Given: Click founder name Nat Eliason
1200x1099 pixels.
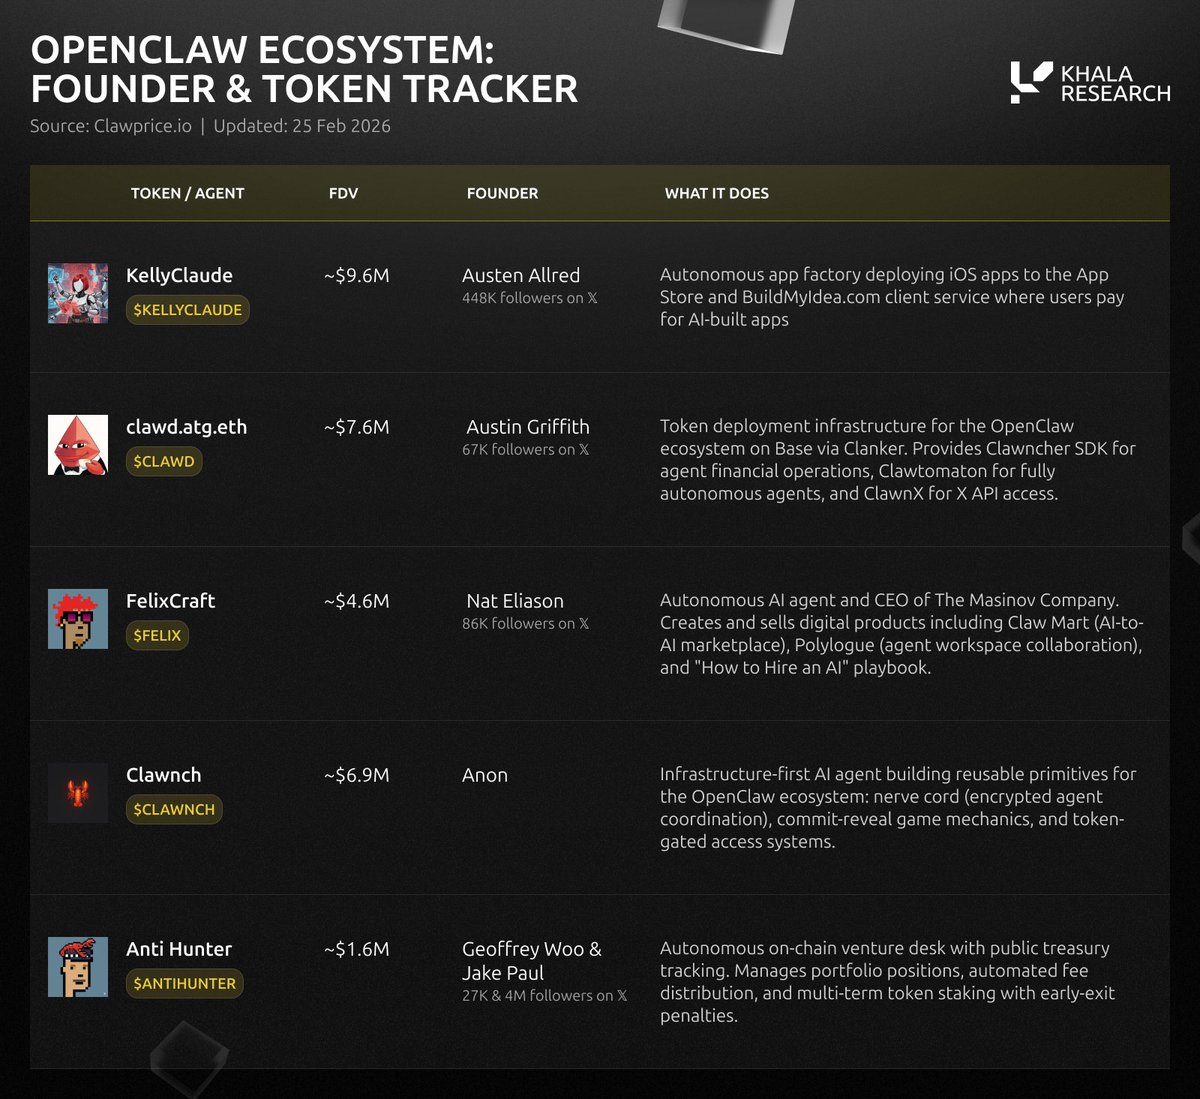Looking at the screenshot, I should tap(515, 601).
